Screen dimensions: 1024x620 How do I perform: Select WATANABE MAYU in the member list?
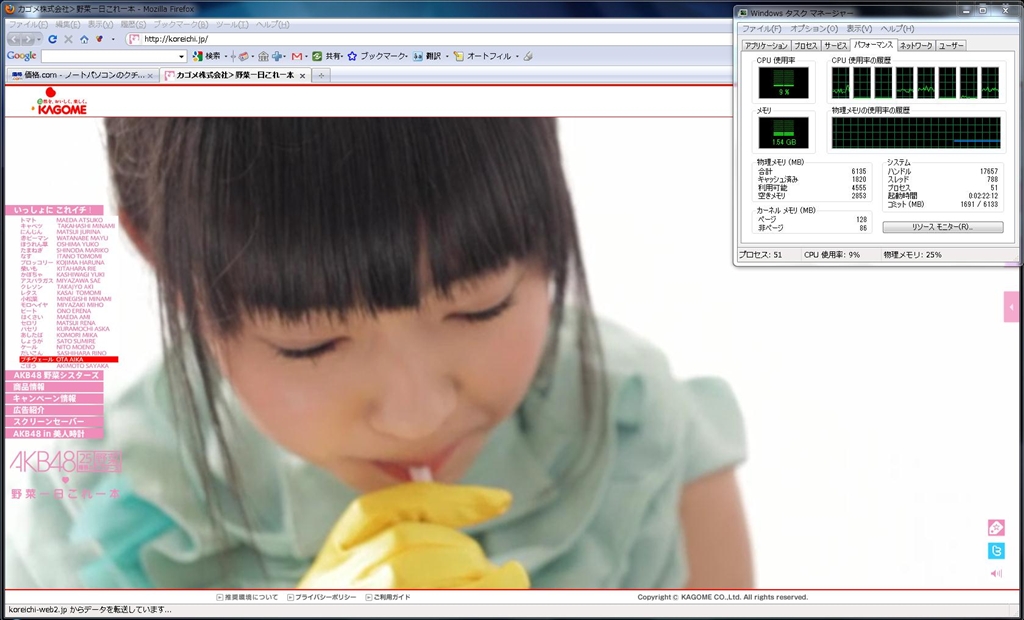click(82, 238)
